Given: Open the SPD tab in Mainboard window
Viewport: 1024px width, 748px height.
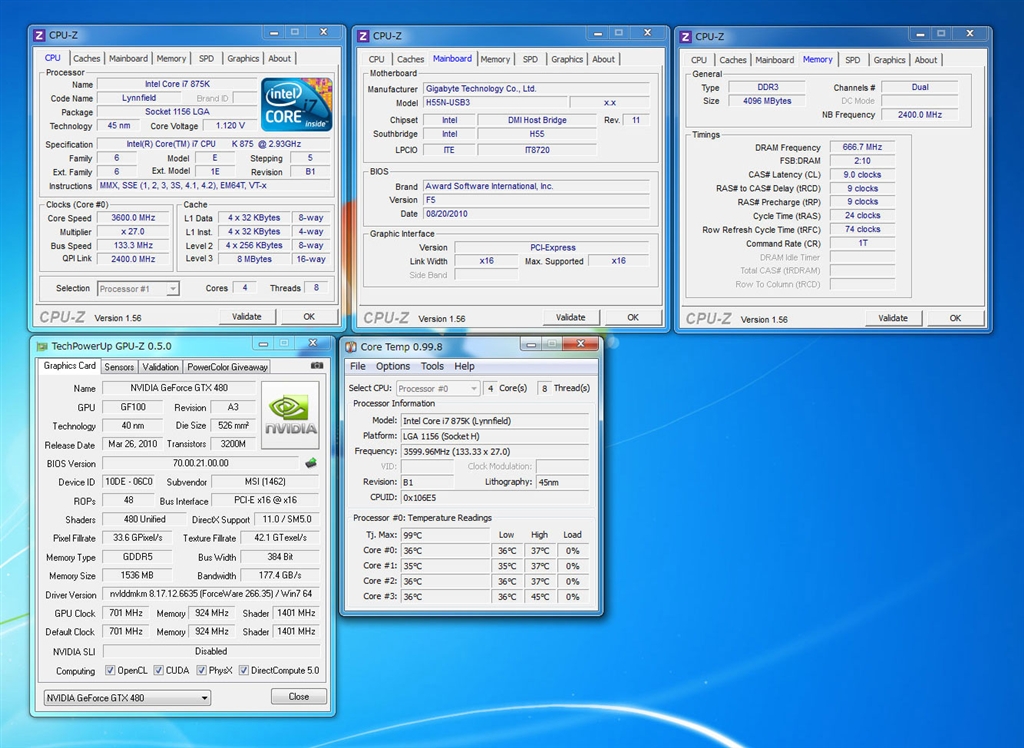Looking at the screenshot, I should pos(530,59).
